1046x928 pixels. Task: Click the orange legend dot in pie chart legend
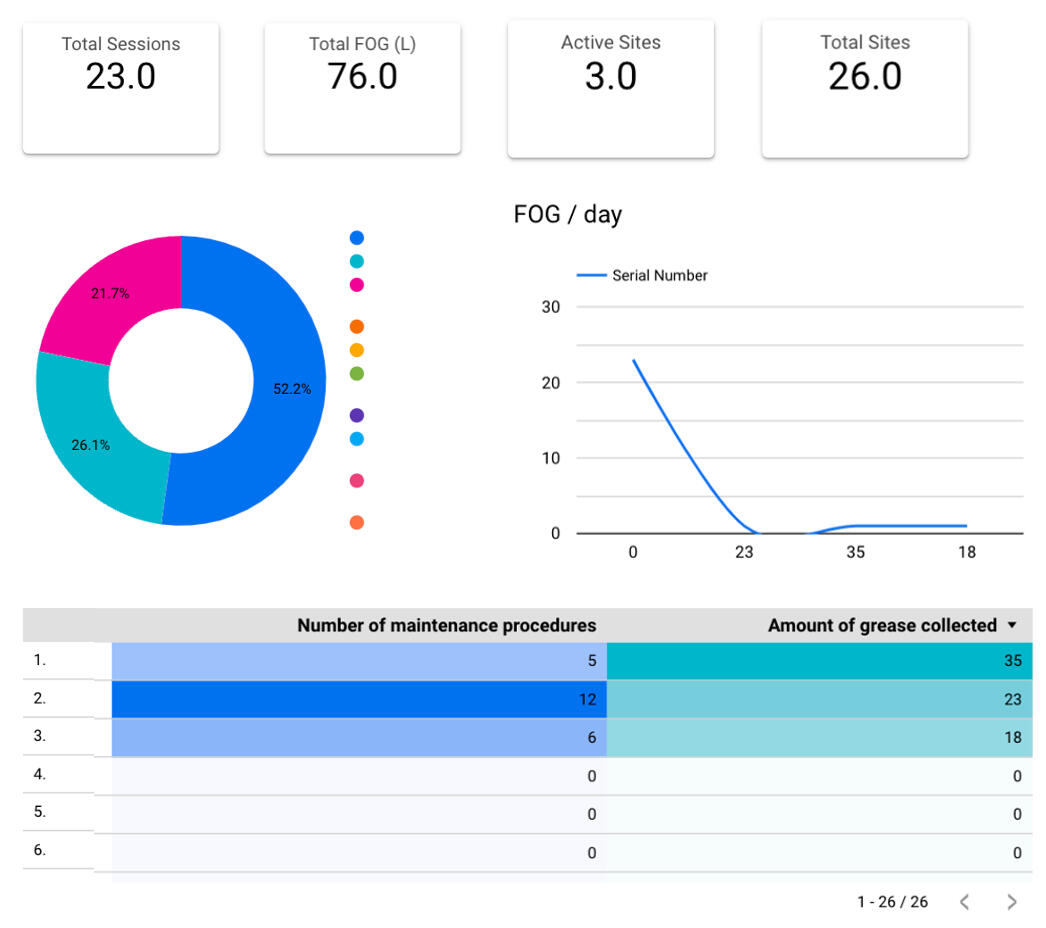click(356, 325)
